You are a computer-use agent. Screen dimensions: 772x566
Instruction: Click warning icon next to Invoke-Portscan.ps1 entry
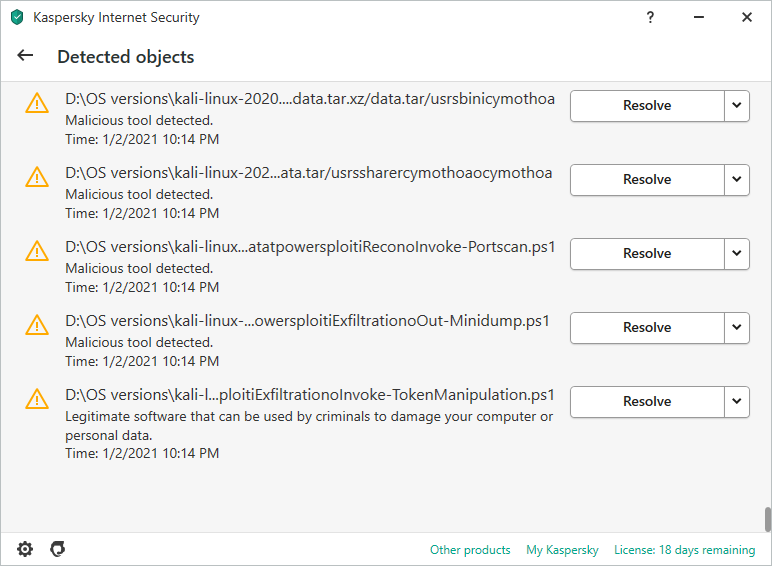tap(37, 251)
